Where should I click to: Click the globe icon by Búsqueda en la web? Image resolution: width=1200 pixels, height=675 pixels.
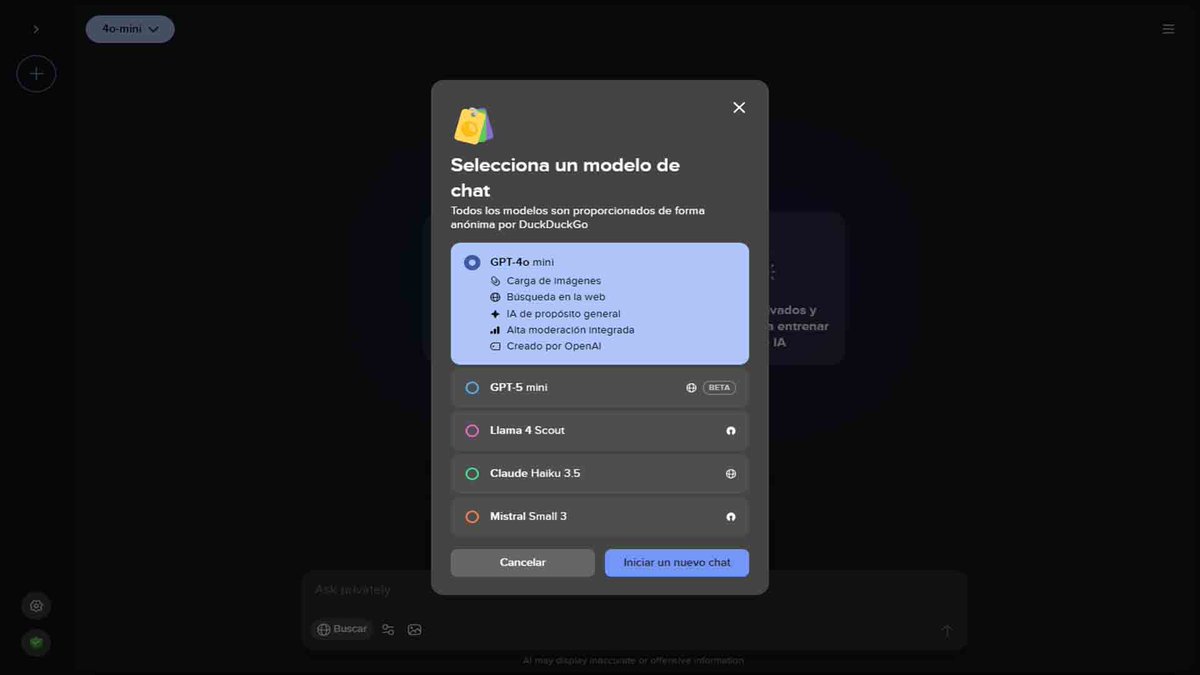click(x=495, y=297)
